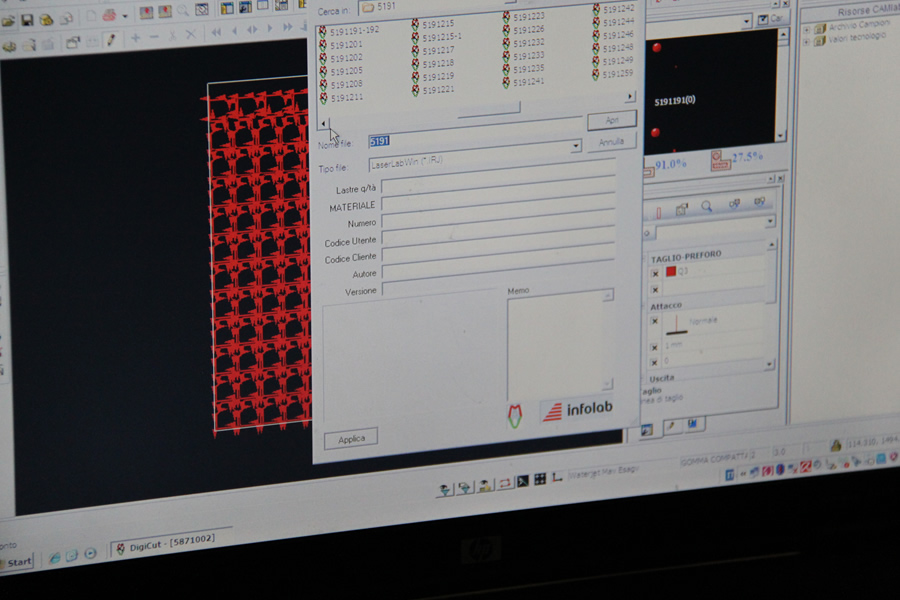Click the red C3 color swatch
Screen dimensions: 900x600
point(670,272)
